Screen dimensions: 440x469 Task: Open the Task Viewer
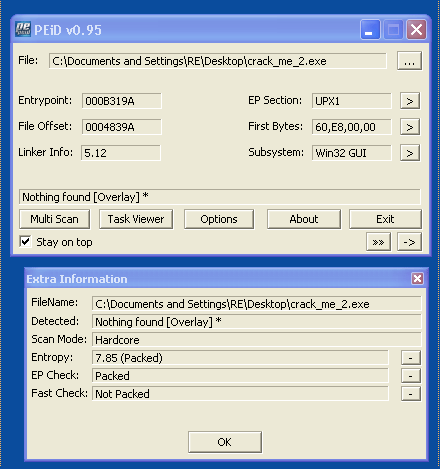coord(136,219)
